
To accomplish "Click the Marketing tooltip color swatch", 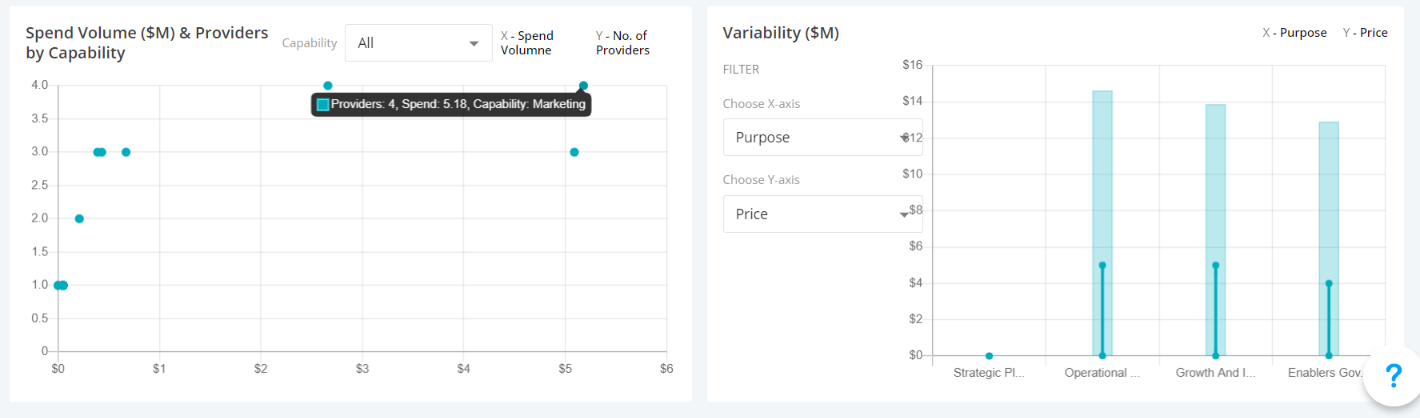I will click(x=323, y=104).
